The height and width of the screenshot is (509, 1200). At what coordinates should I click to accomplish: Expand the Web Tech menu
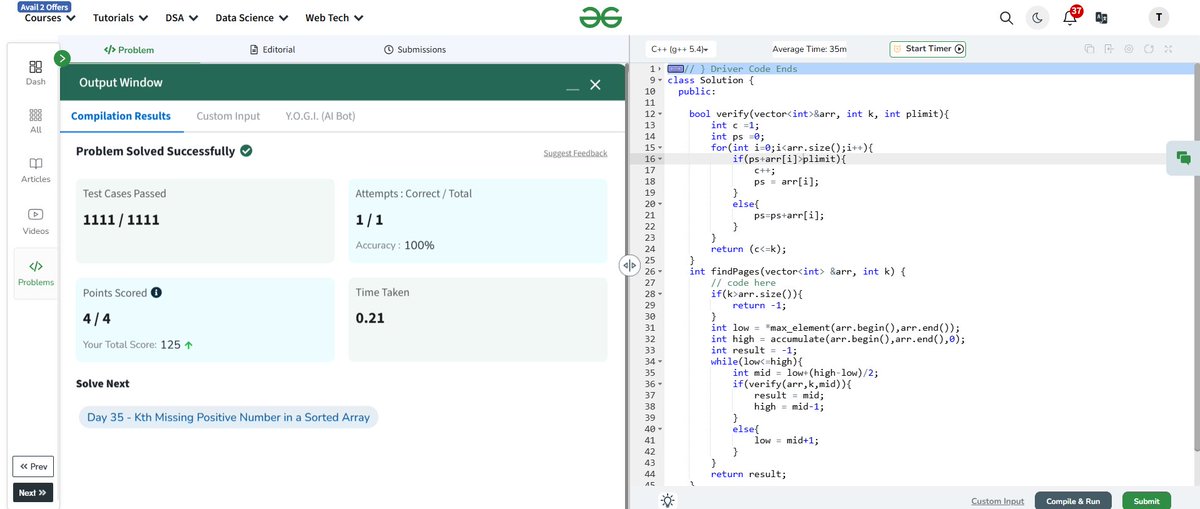335,18
